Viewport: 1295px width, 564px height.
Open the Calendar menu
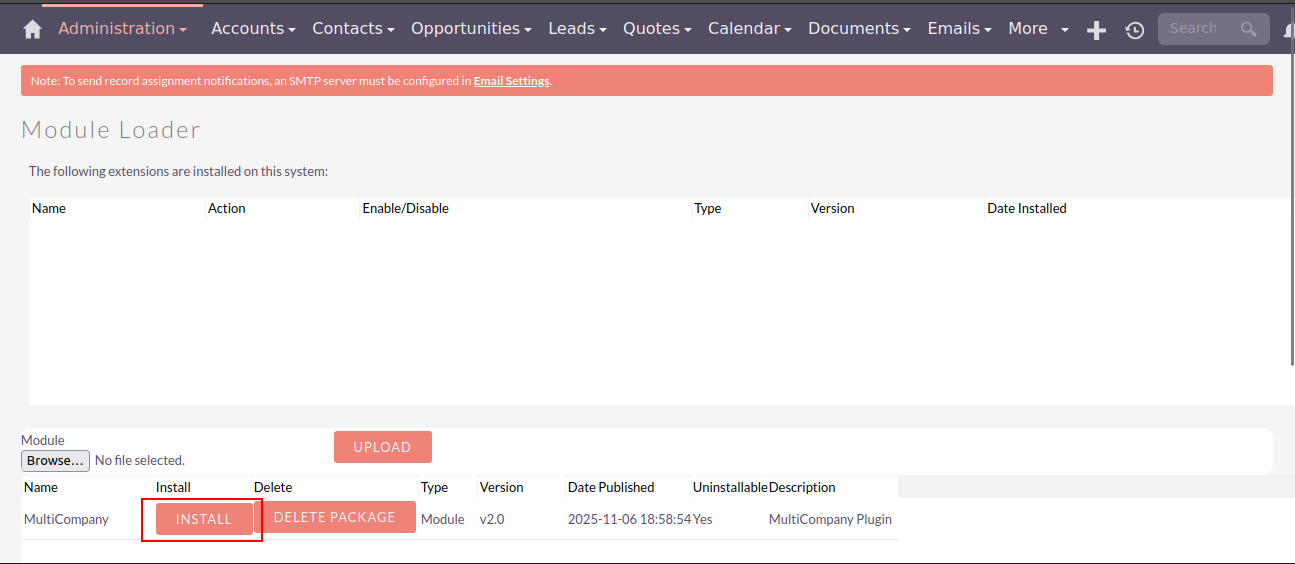749,28
